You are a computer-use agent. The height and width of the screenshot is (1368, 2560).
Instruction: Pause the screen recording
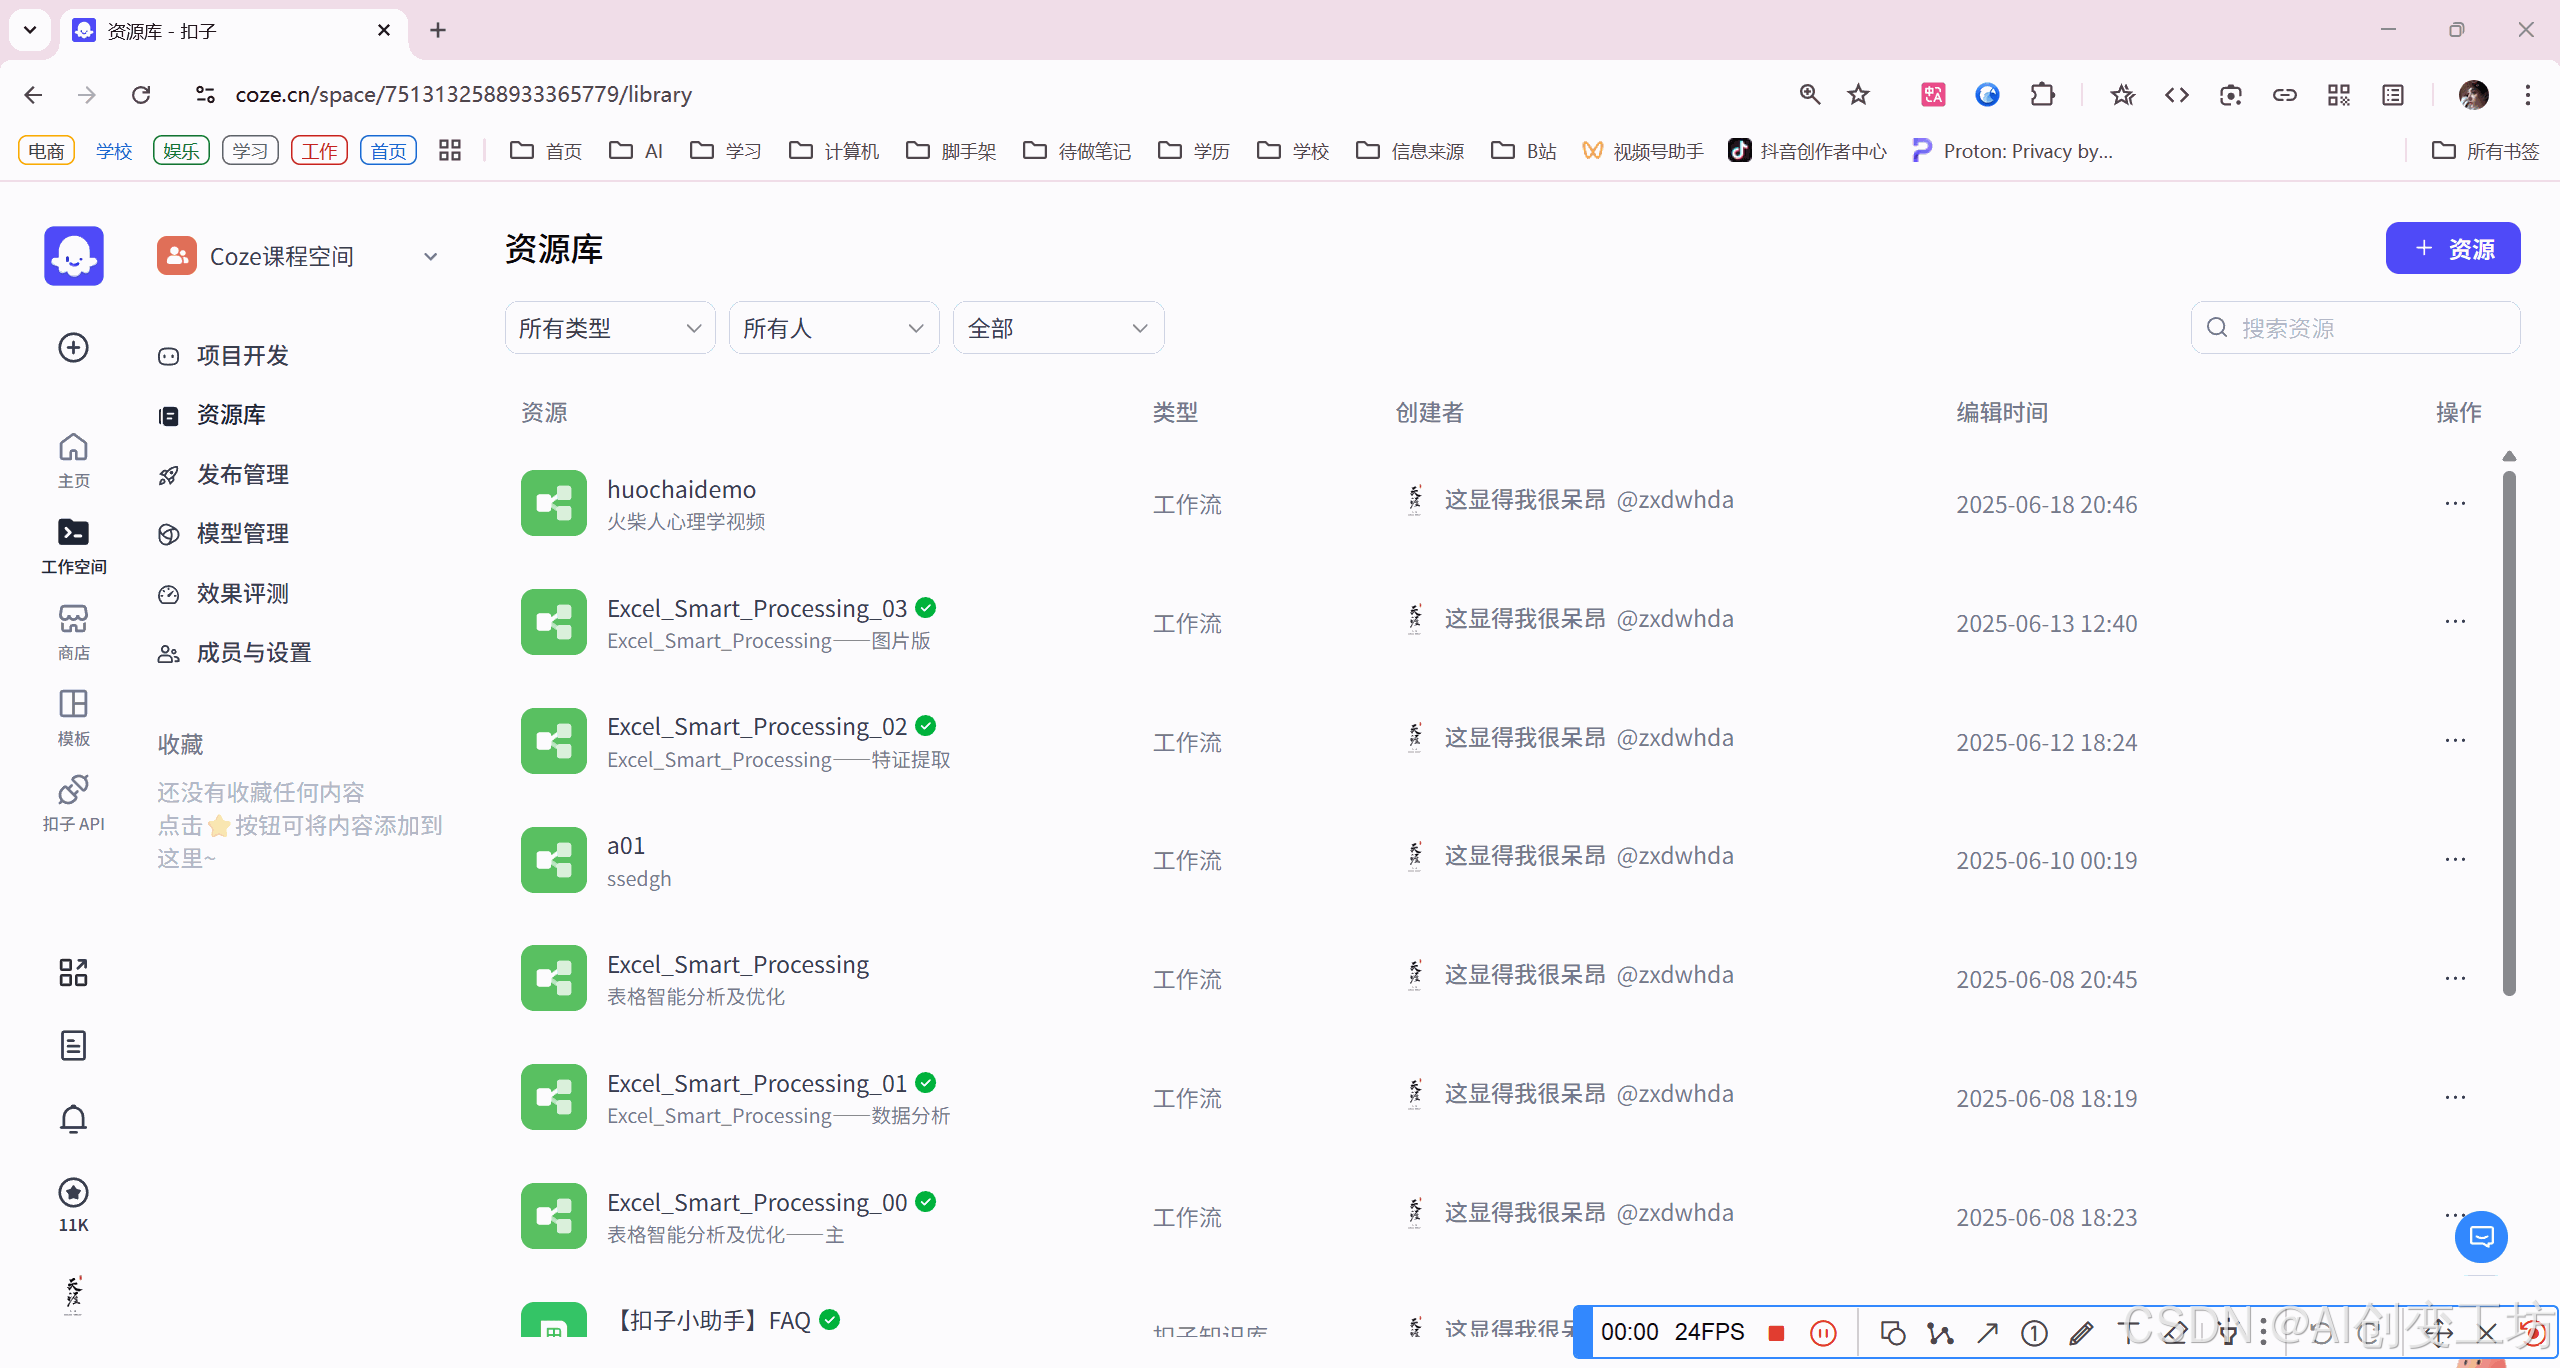[1823, 1332]
